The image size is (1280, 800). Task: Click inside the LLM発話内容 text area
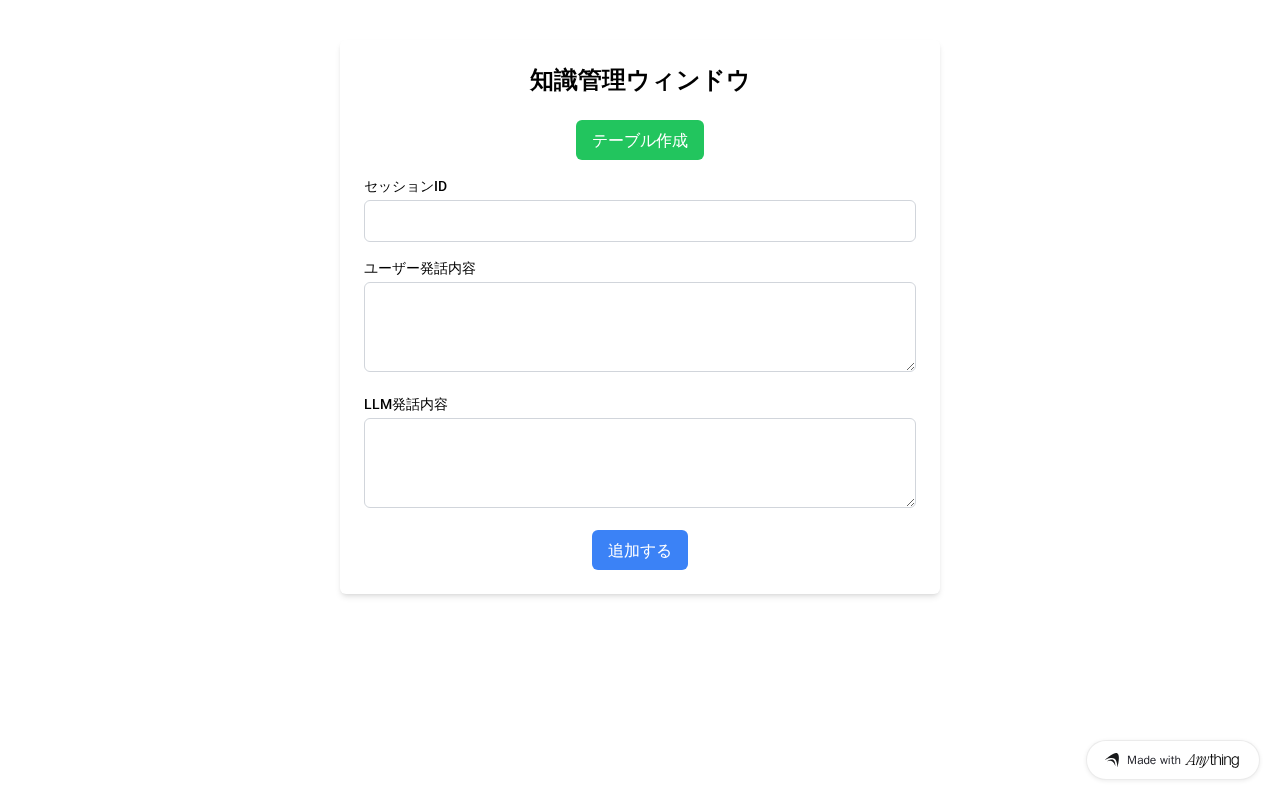[x=640, y=463]
